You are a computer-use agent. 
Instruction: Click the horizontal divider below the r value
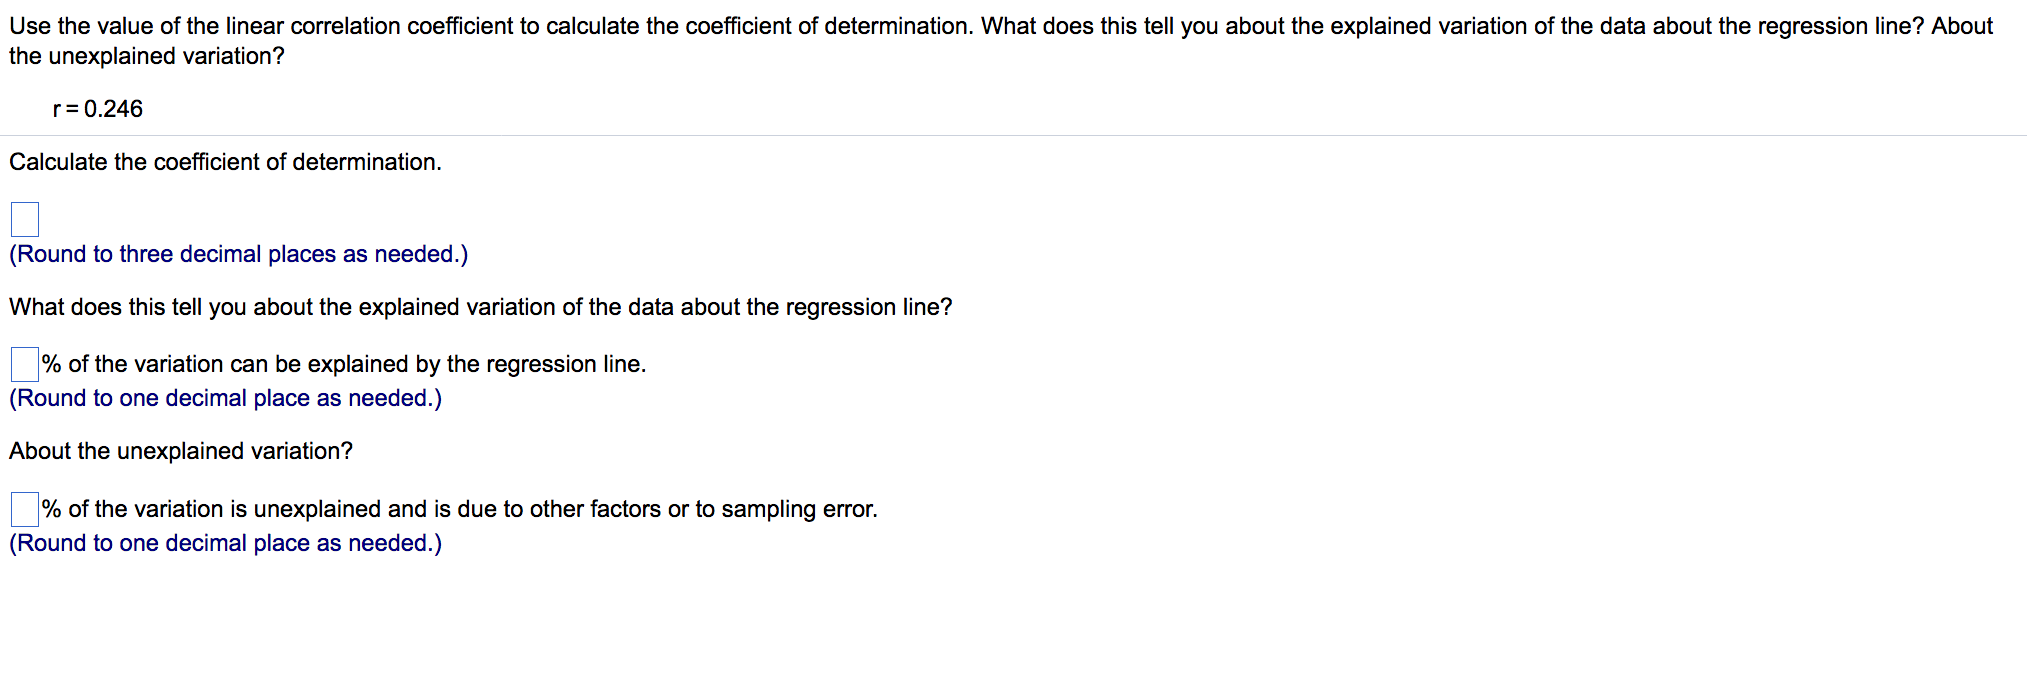point(1014,135)
